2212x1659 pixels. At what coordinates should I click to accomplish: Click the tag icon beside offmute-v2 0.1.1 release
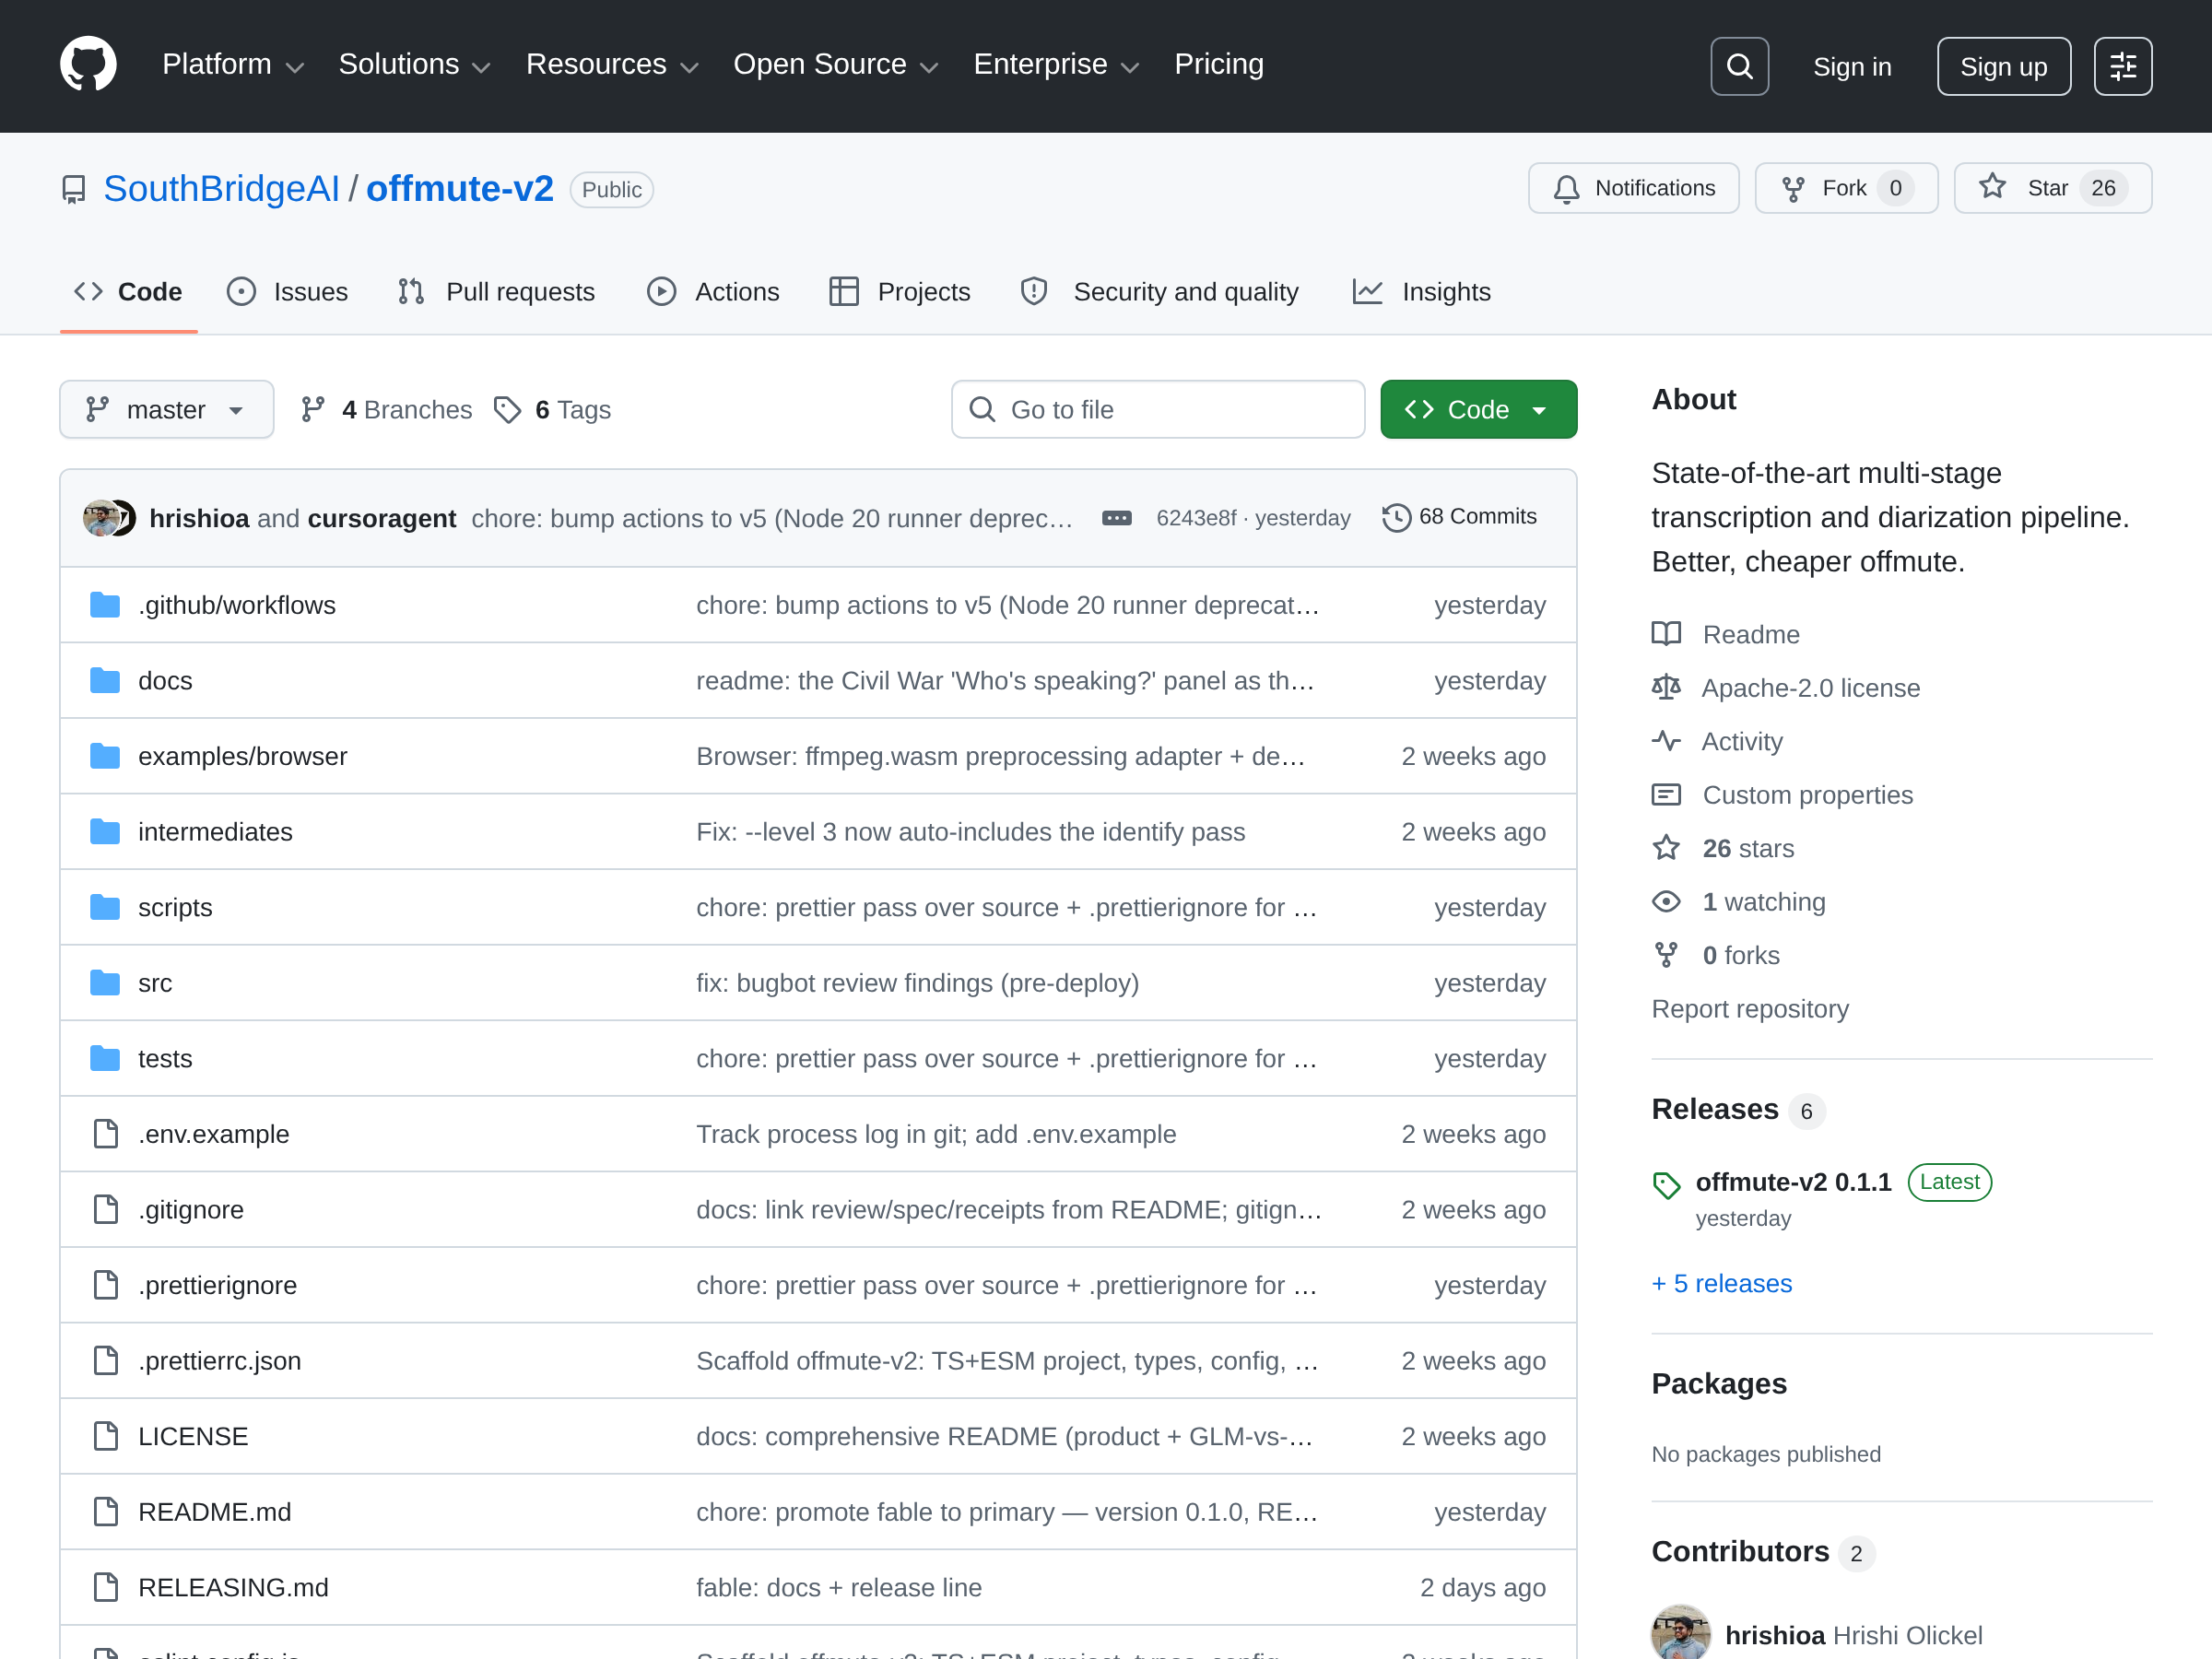(1666, 1185)
